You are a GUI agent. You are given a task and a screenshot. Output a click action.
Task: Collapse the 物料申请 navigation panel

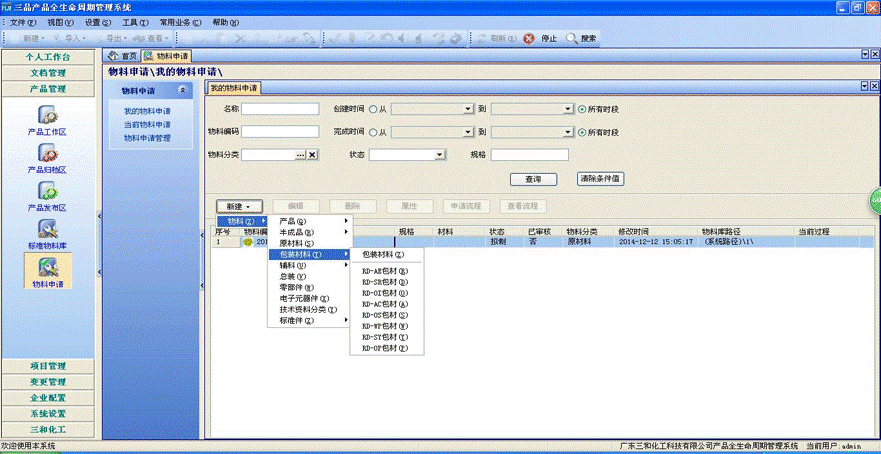point(181,91)
